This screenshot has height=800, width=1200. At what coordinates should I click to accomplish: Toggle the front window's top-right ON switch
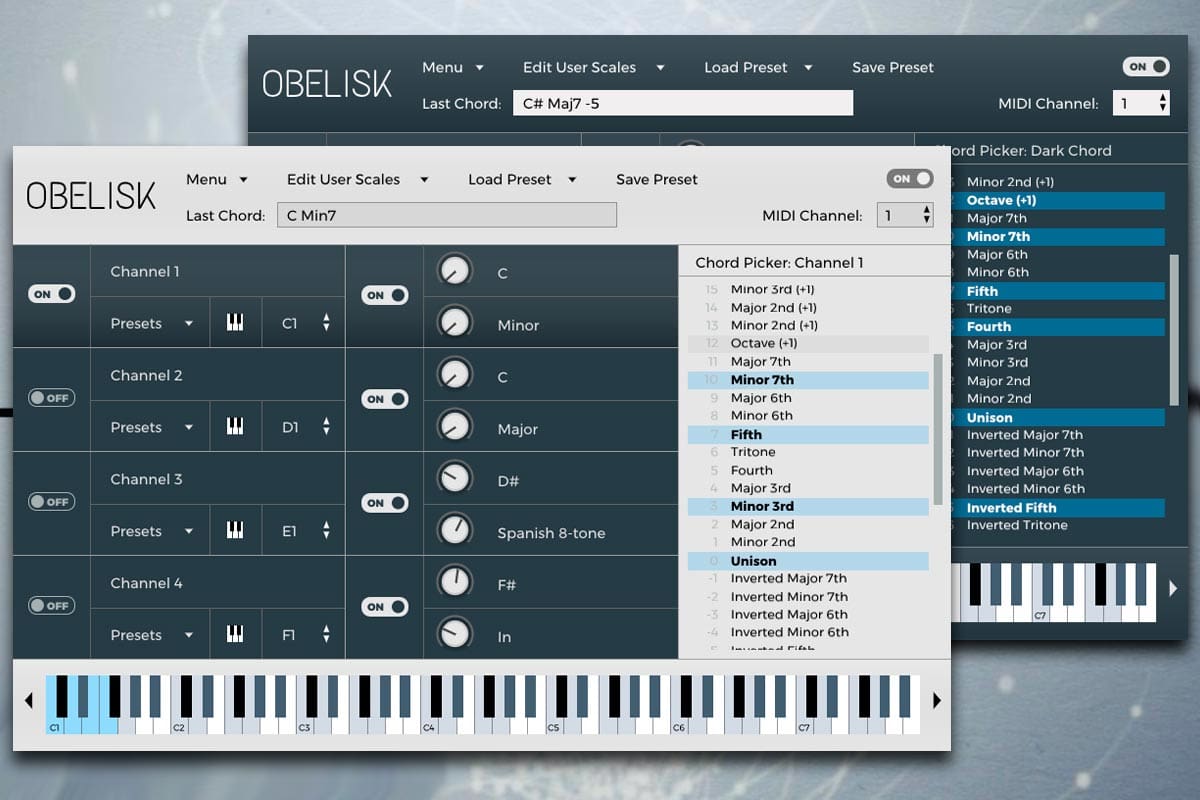pos(910,178)
